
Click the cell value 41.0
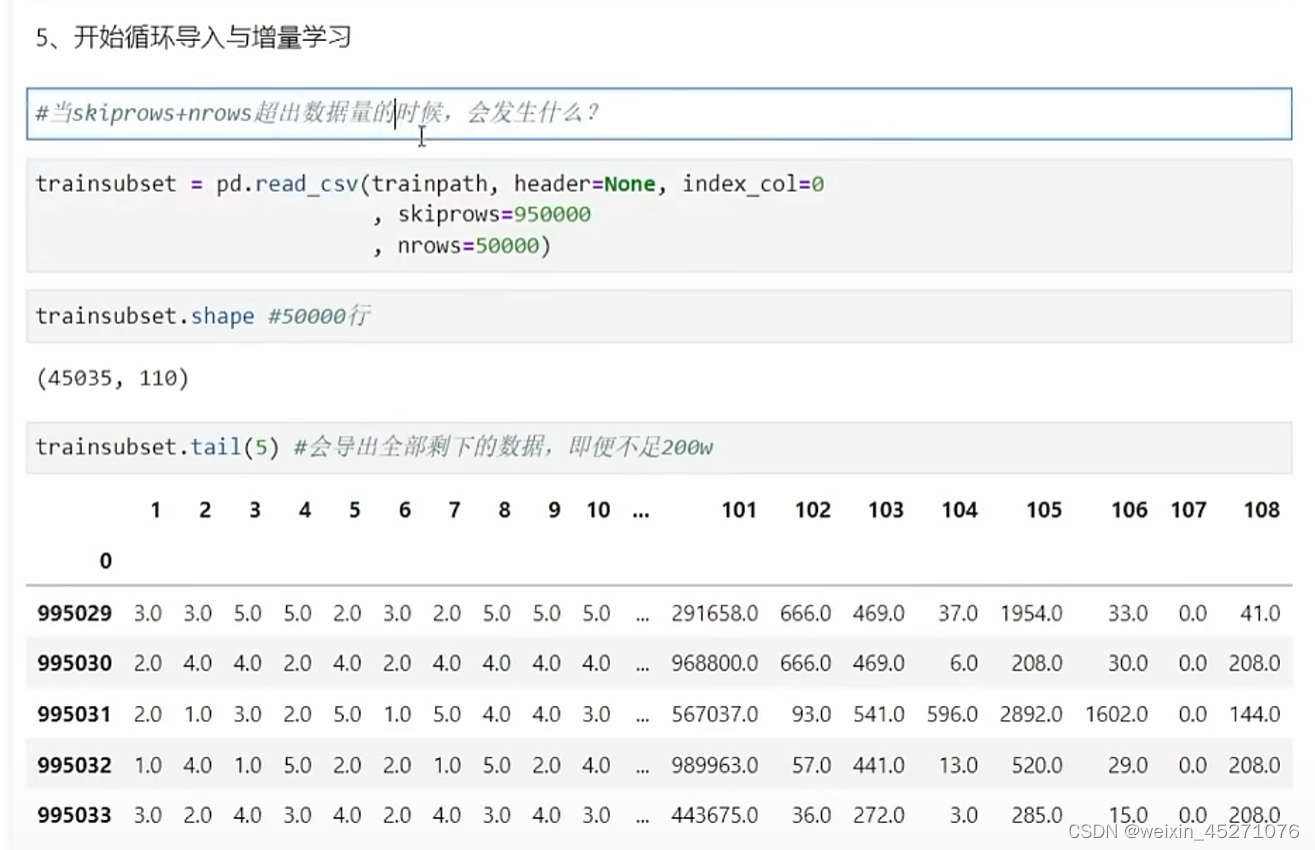[1260, 613]
